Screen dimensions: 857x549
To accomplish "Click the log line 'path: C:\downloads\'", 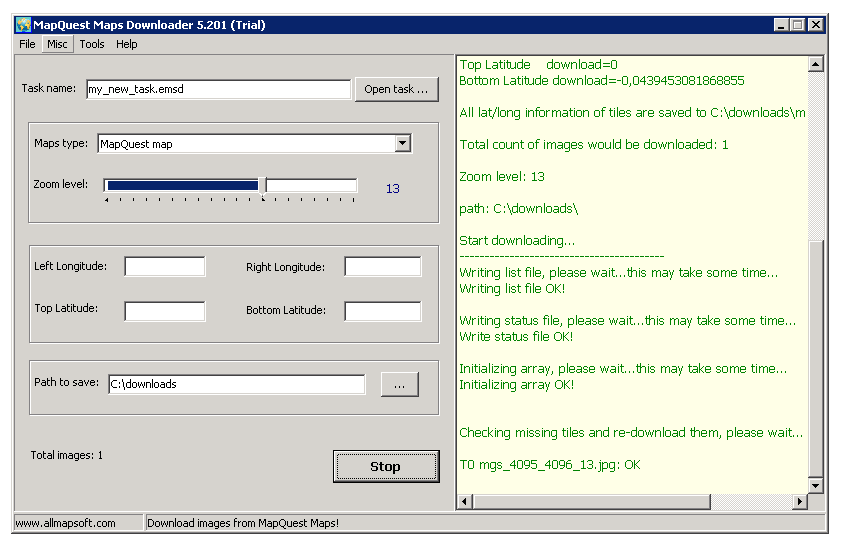I will pos(519,209).
